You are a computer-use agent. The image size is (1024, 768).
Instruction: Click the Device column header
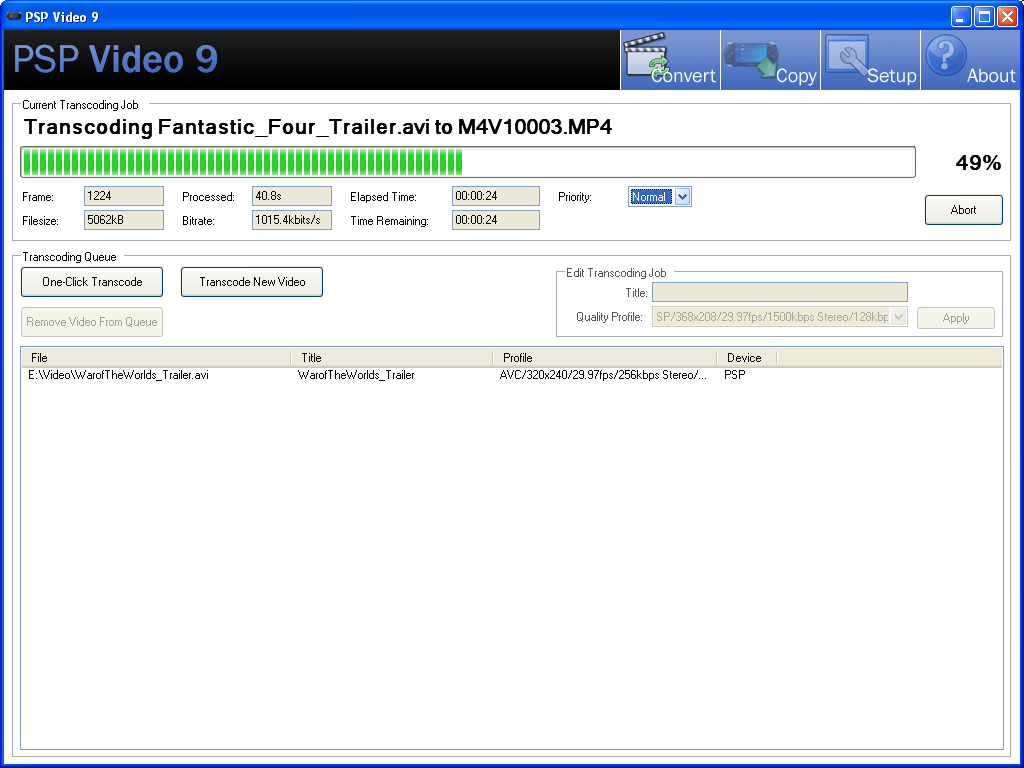coord(745,357)
